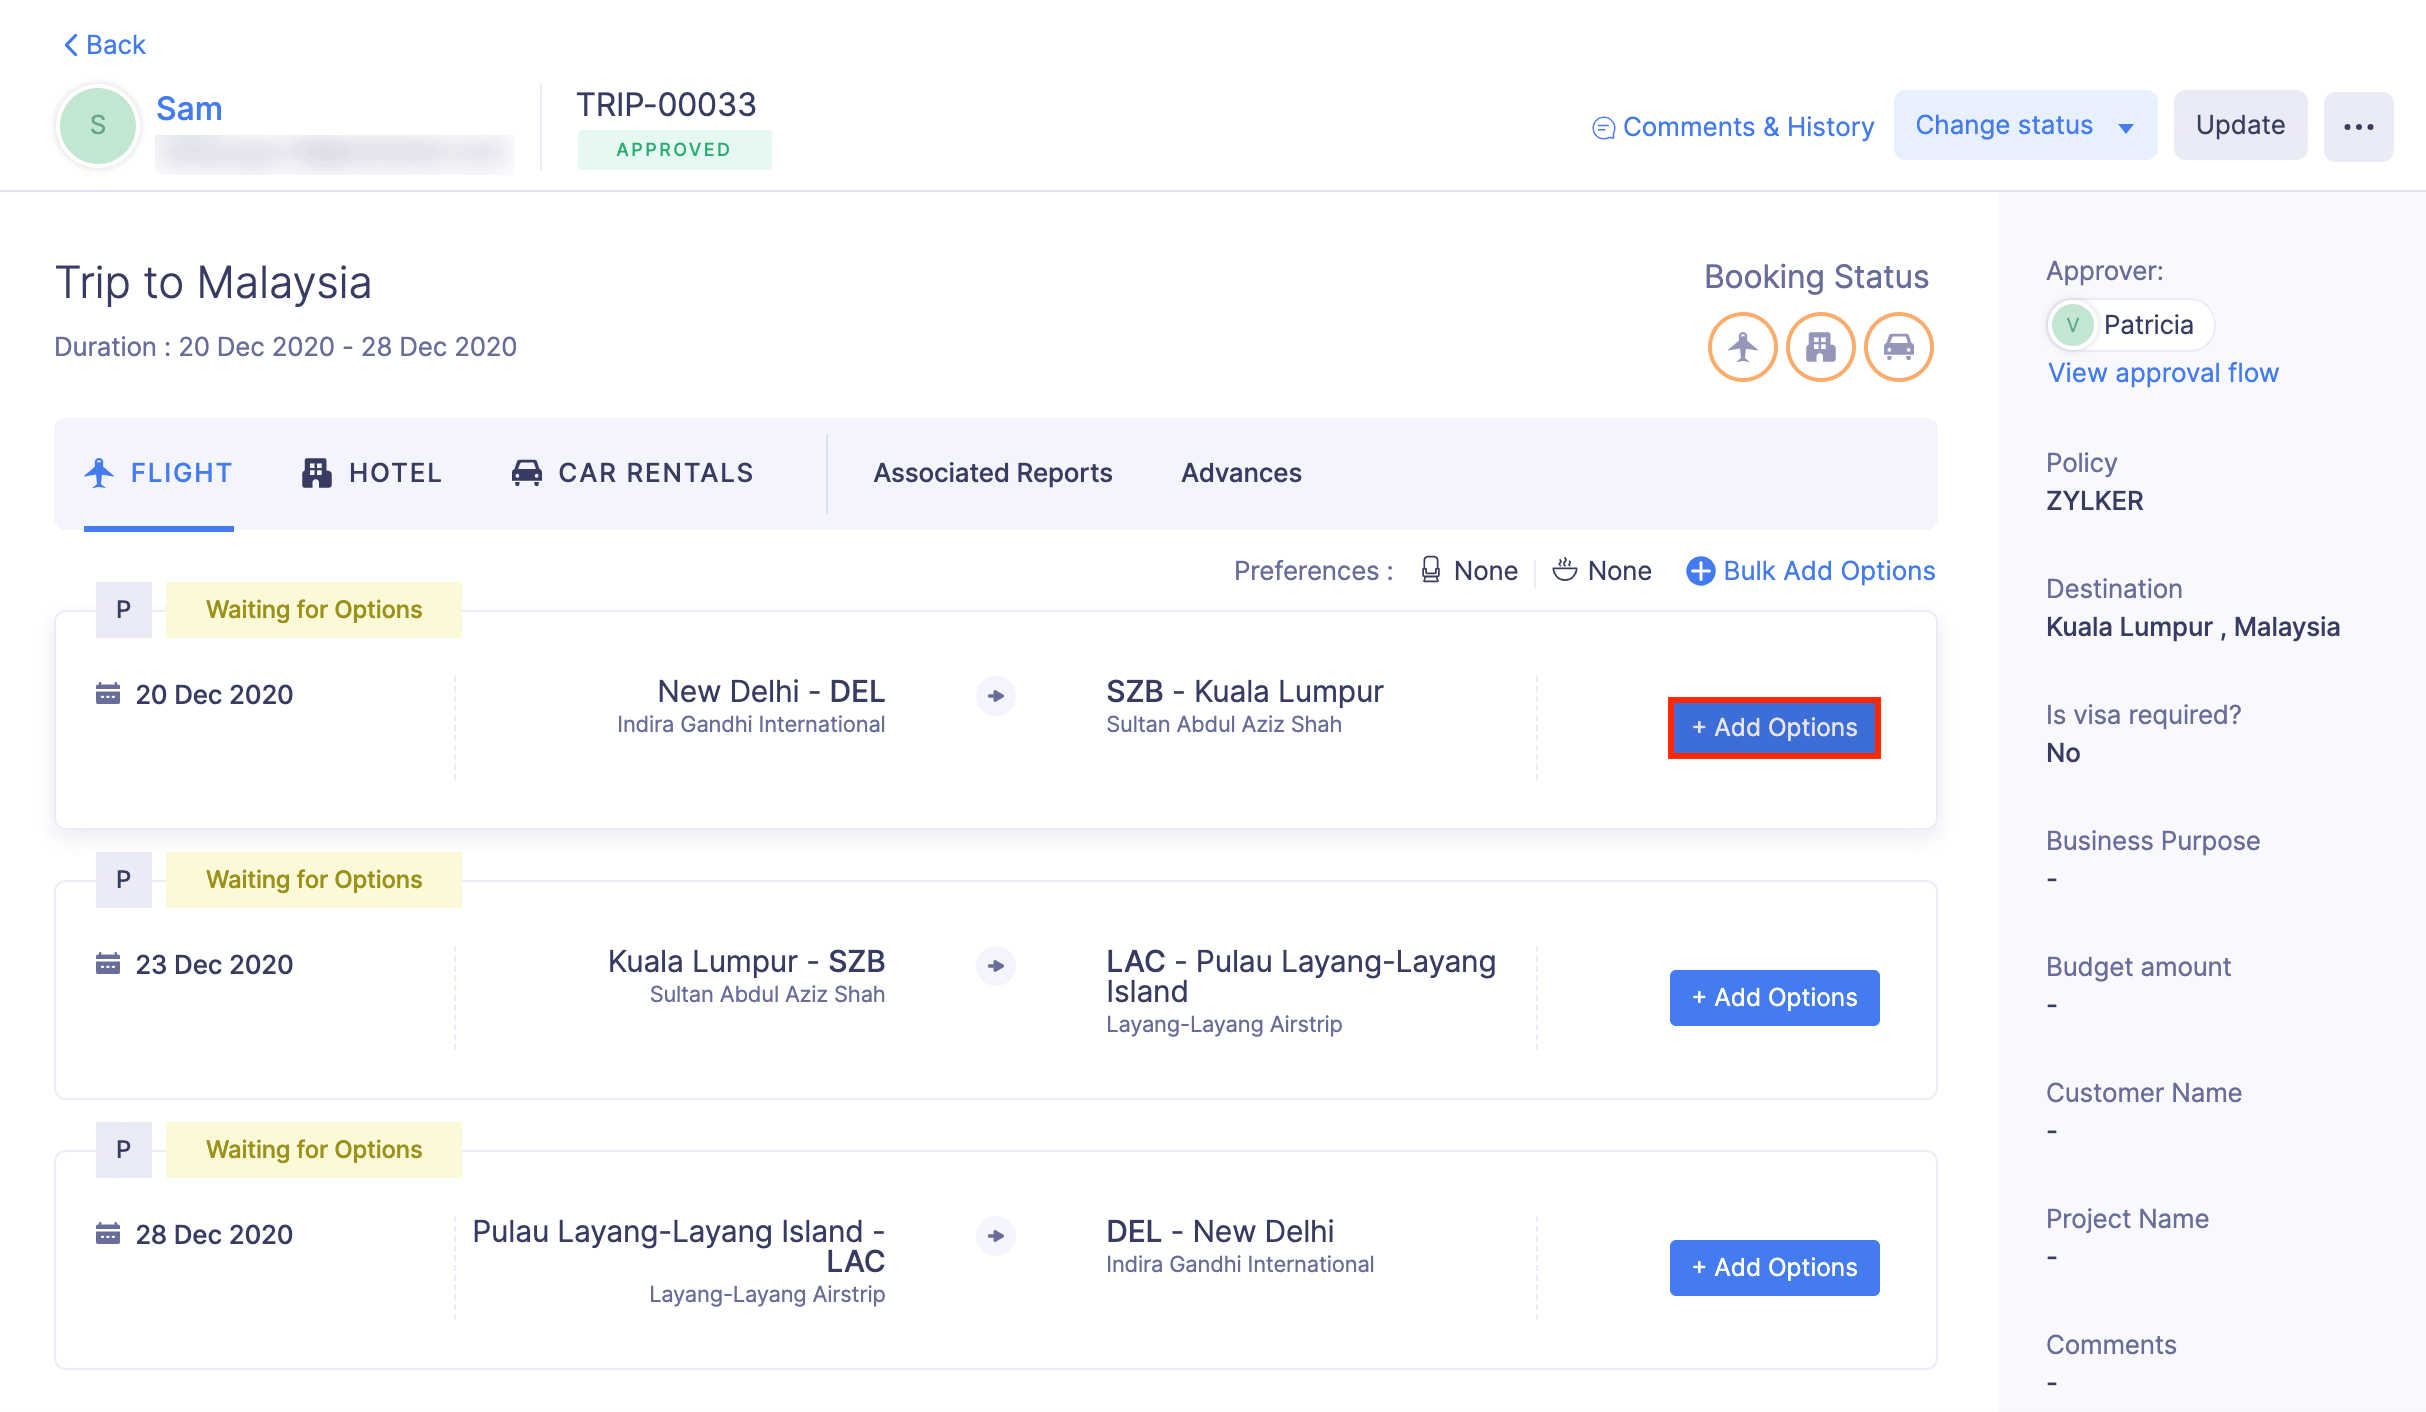The height and width of the screenshot is (1412, 2426).
Task: Click the hotel booking status icon
Action: tap(1820, 347)
